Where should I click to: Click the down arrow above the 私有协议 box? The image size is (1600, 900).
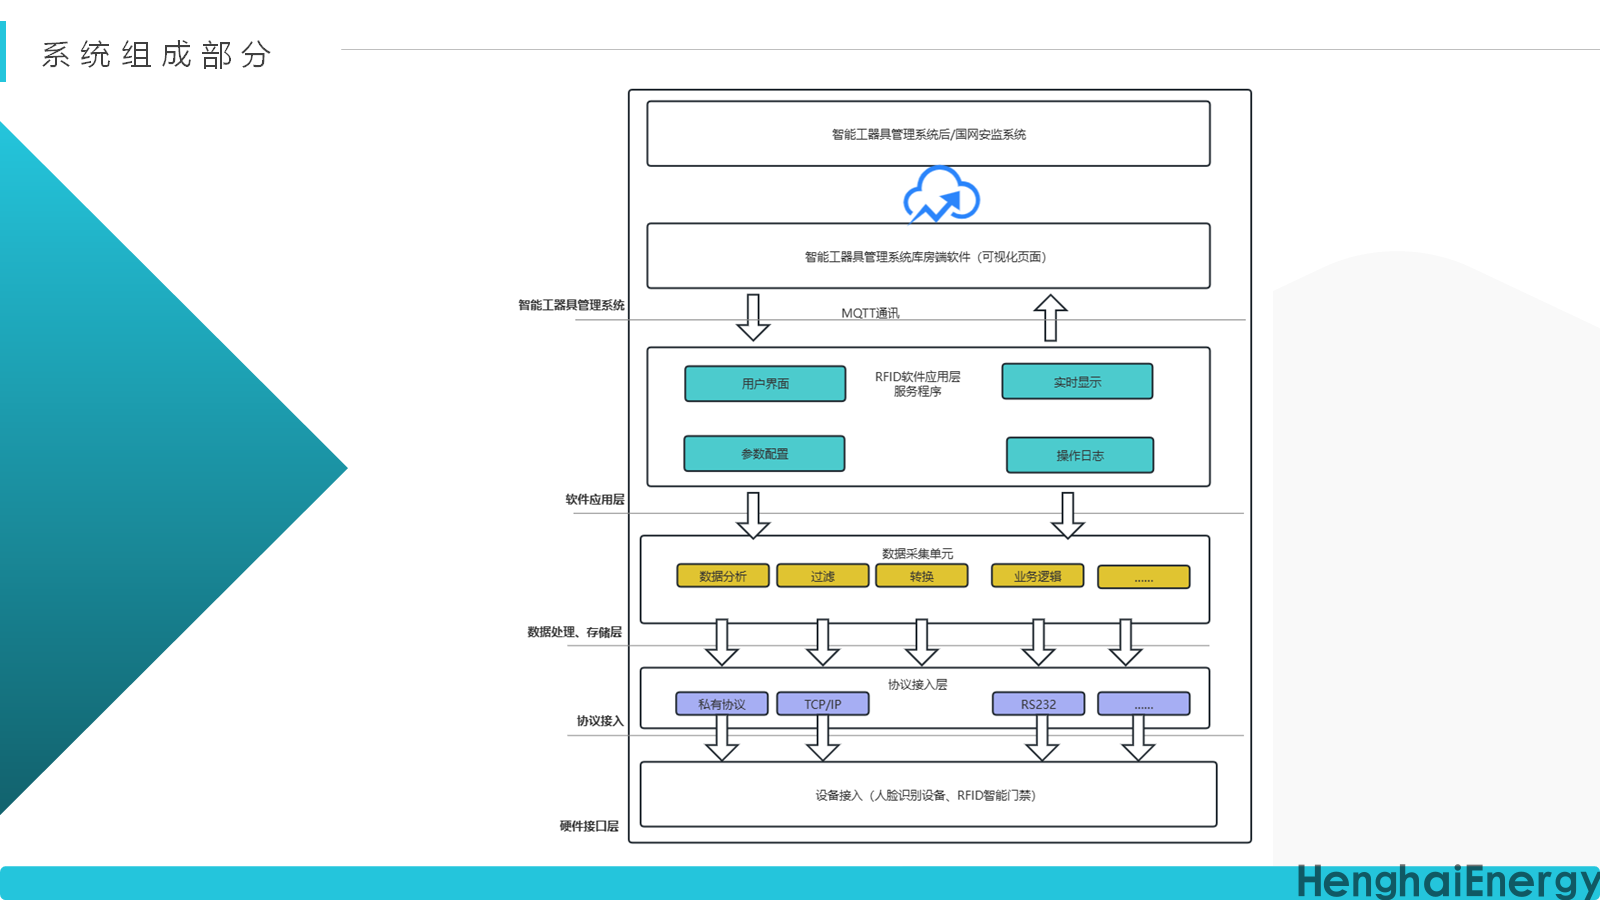point(721,642)
